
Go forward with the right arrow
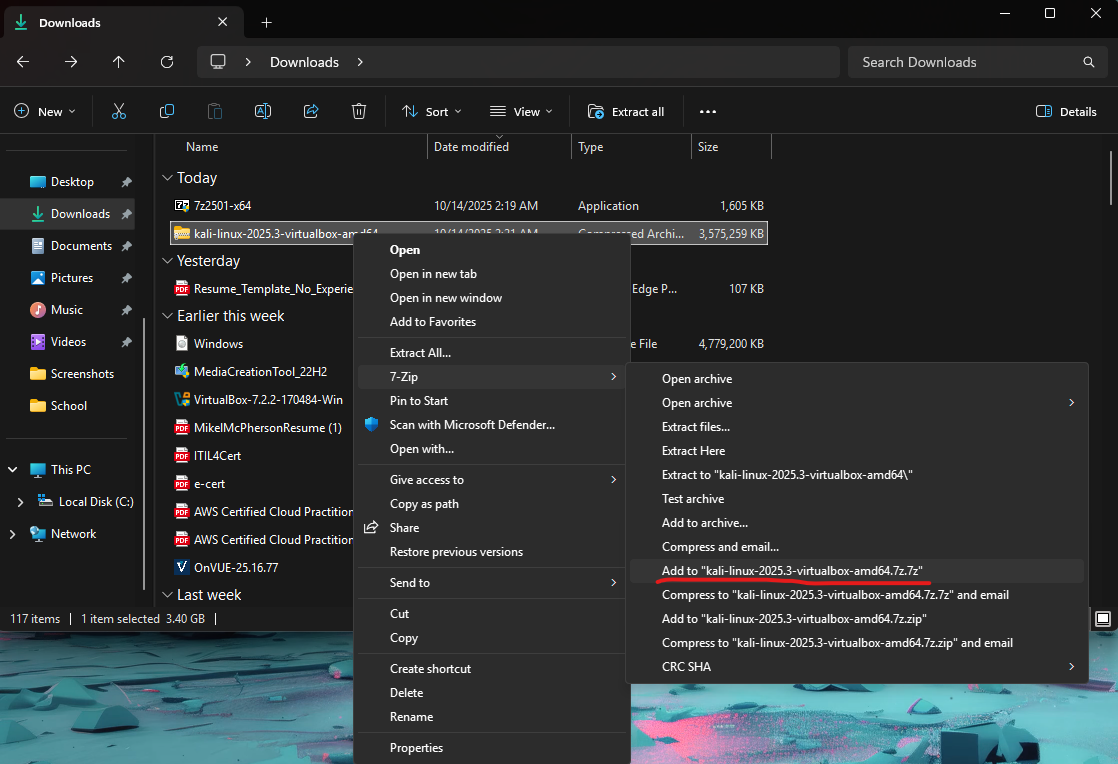71,62
